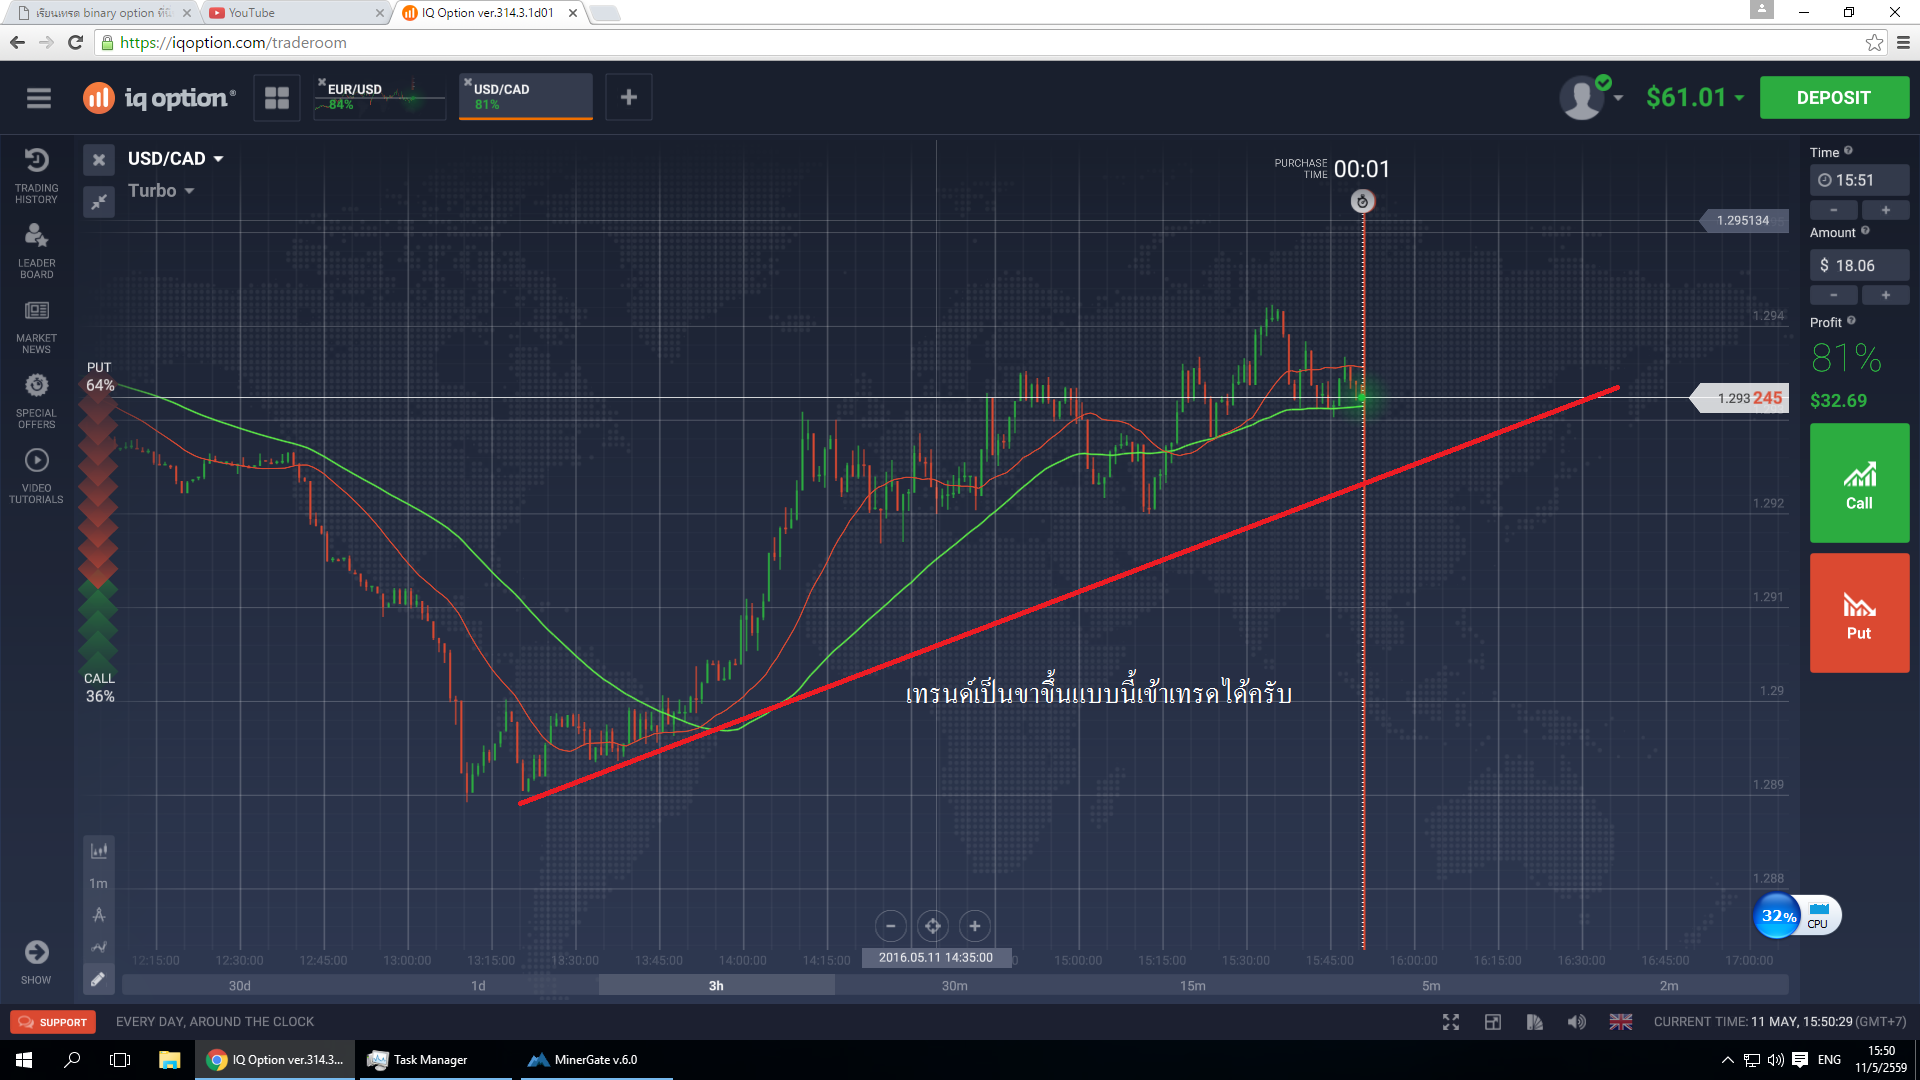Viewport: 1920px width, 1080px height.
Task: Zoom in the chart with plus button
Action: coord(974,926)
